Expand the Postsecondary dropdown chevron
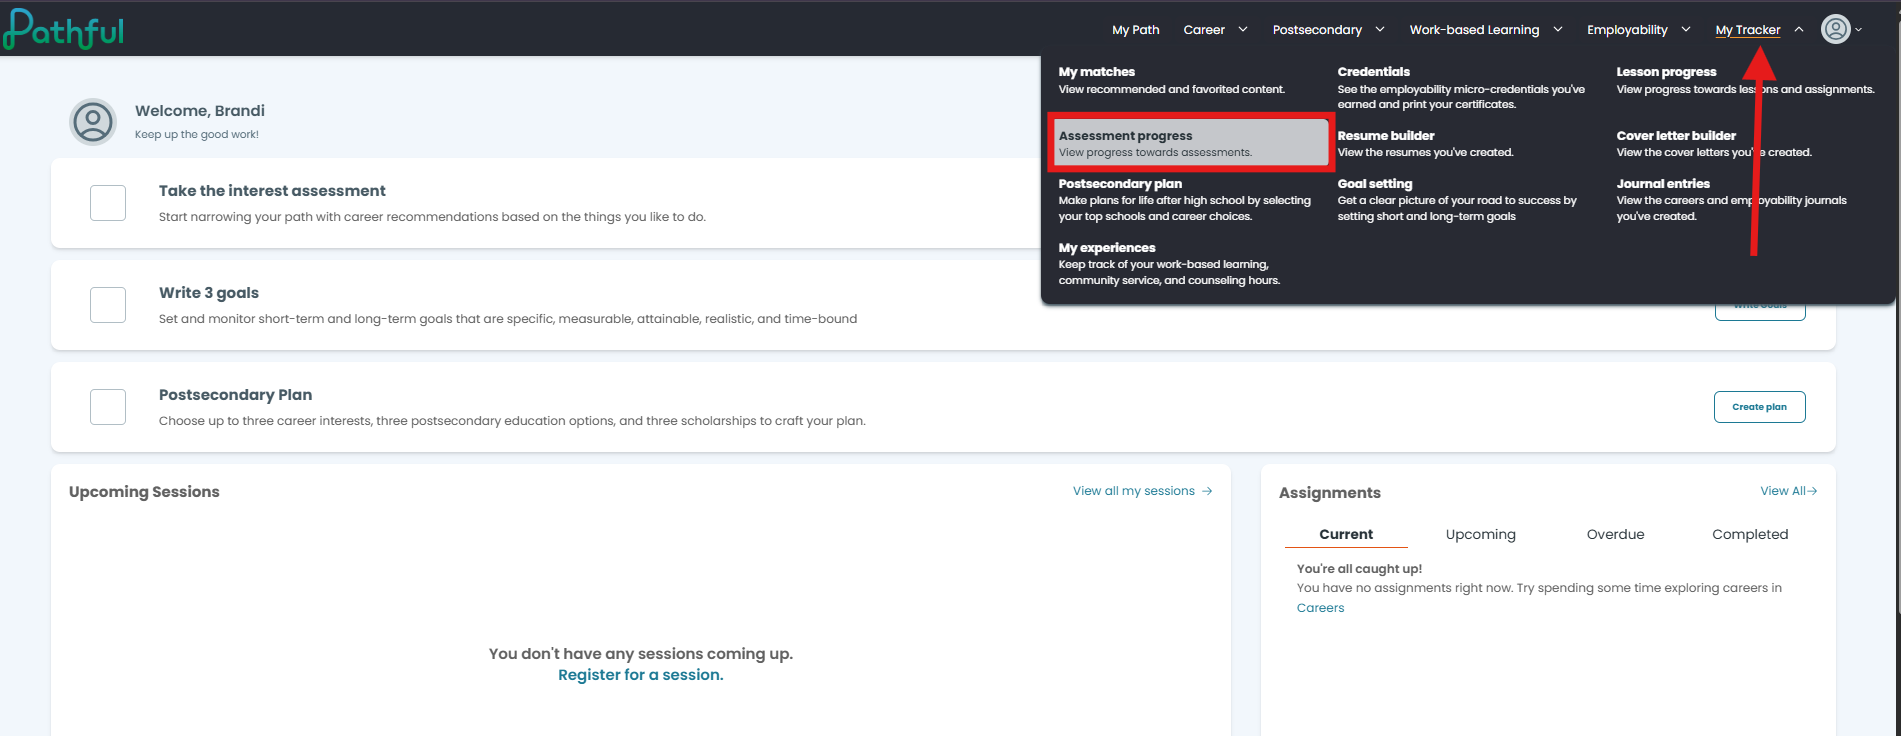 click(1380, 29)
